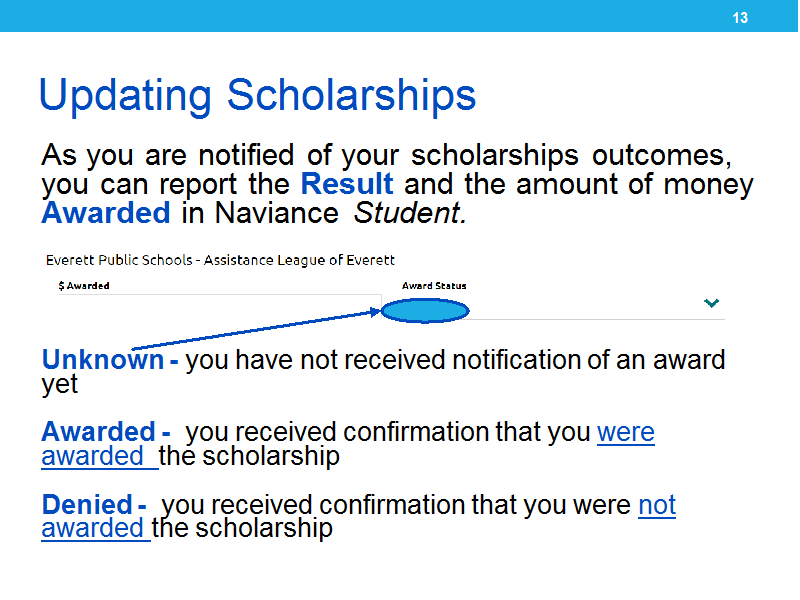Select the Awarded status heading
The width and height of the screenshot is (800, 600).
coord(98,432)
